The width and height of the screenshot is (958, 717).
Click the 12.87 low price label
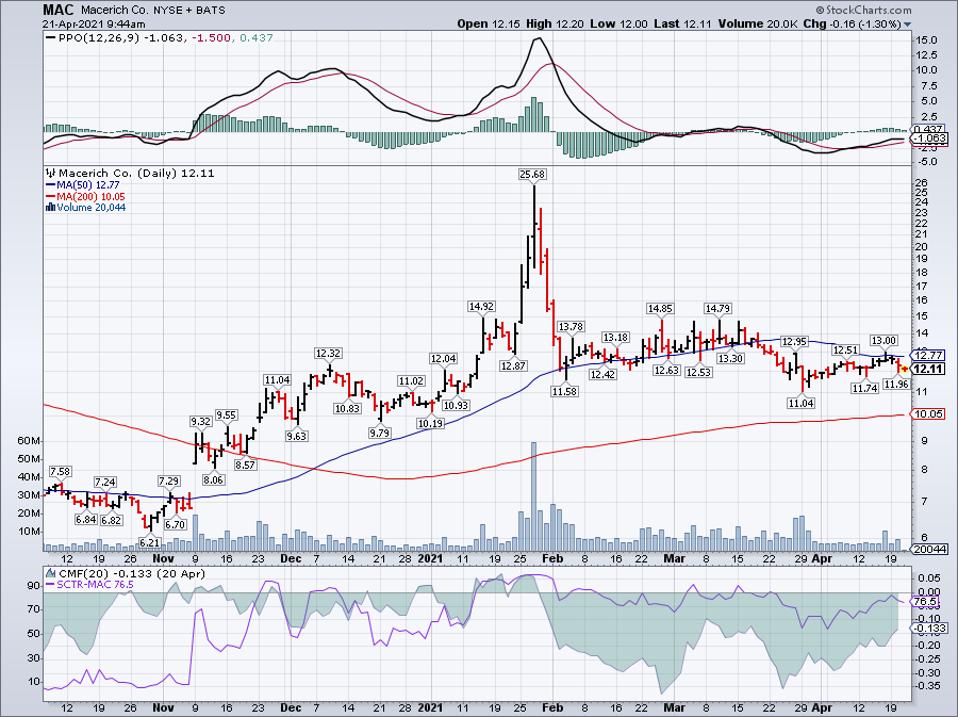[x=513, y=366]
